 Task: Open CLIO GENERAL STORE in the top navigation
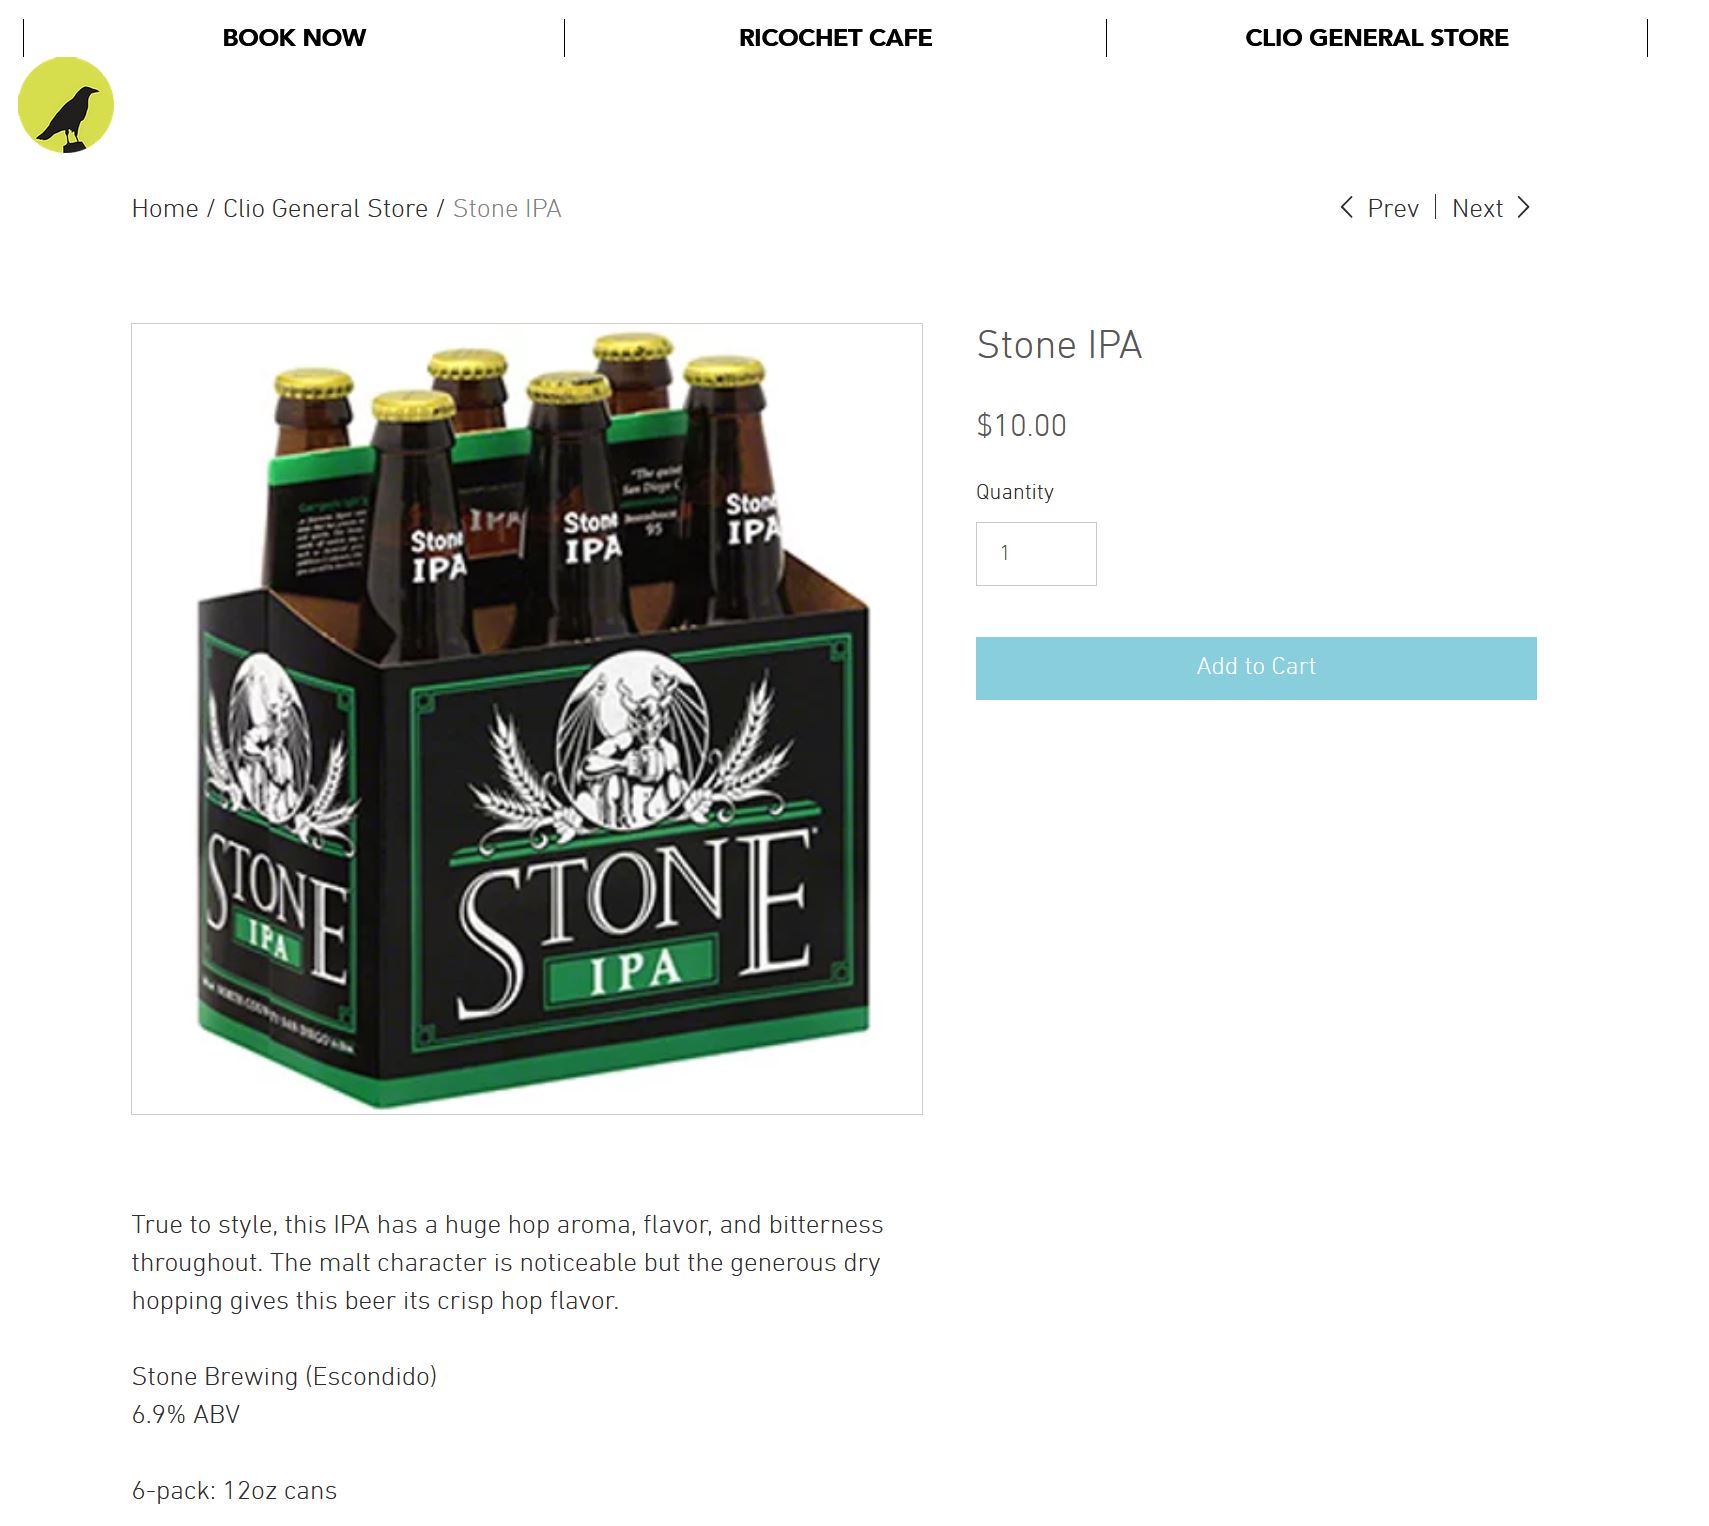(x=1376, y=38)
